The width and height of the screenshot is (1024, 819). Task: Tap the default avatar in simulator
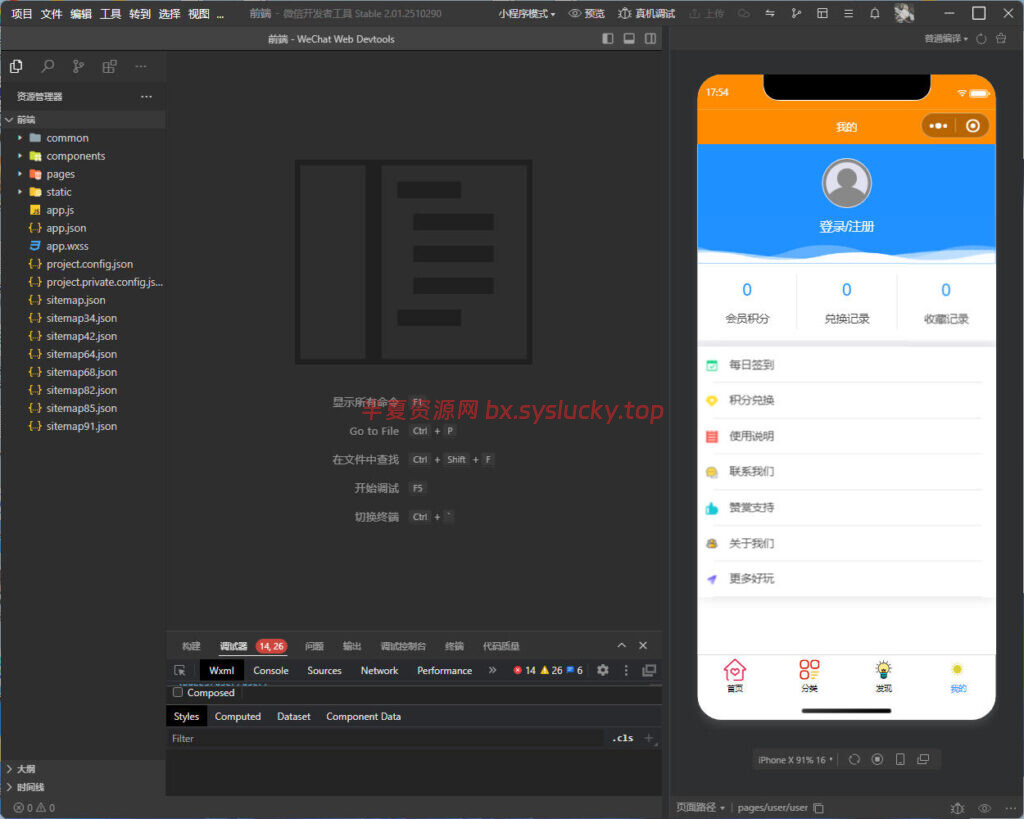(846, 184)
